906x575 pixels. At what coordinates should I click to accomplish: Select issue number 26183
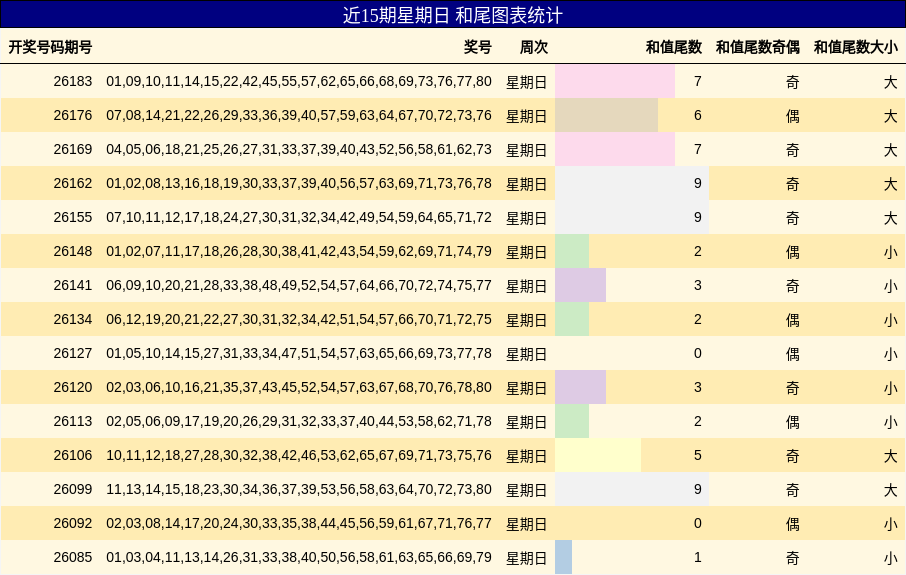click(73, 81)
